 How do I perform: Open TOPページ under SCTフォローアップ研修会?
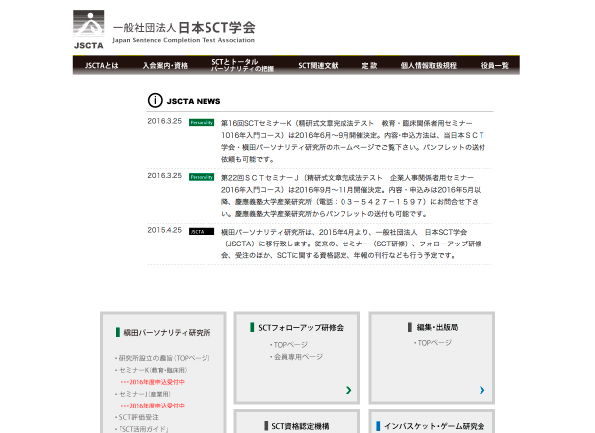[291, 345]
